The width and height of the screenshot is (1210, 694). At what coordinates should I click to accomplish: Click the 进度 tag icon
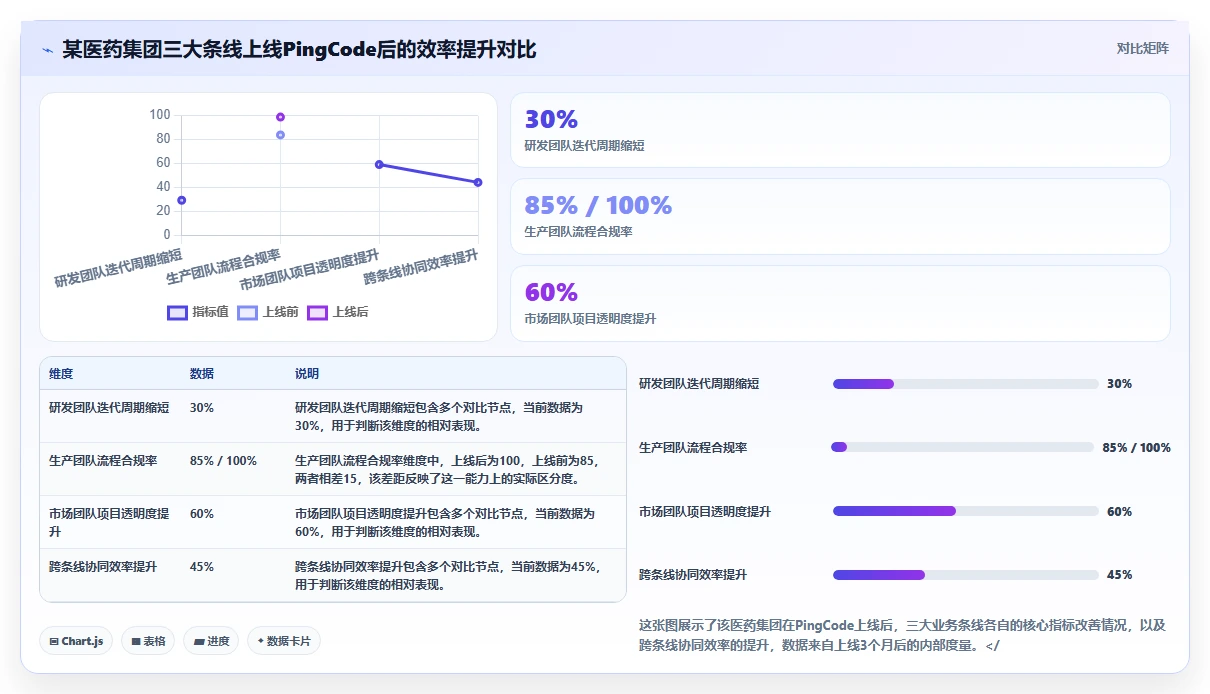(199, 642)
